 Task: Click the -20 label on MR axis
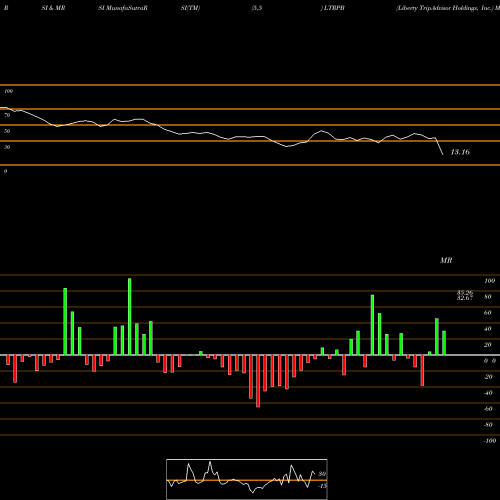[488, 377]
